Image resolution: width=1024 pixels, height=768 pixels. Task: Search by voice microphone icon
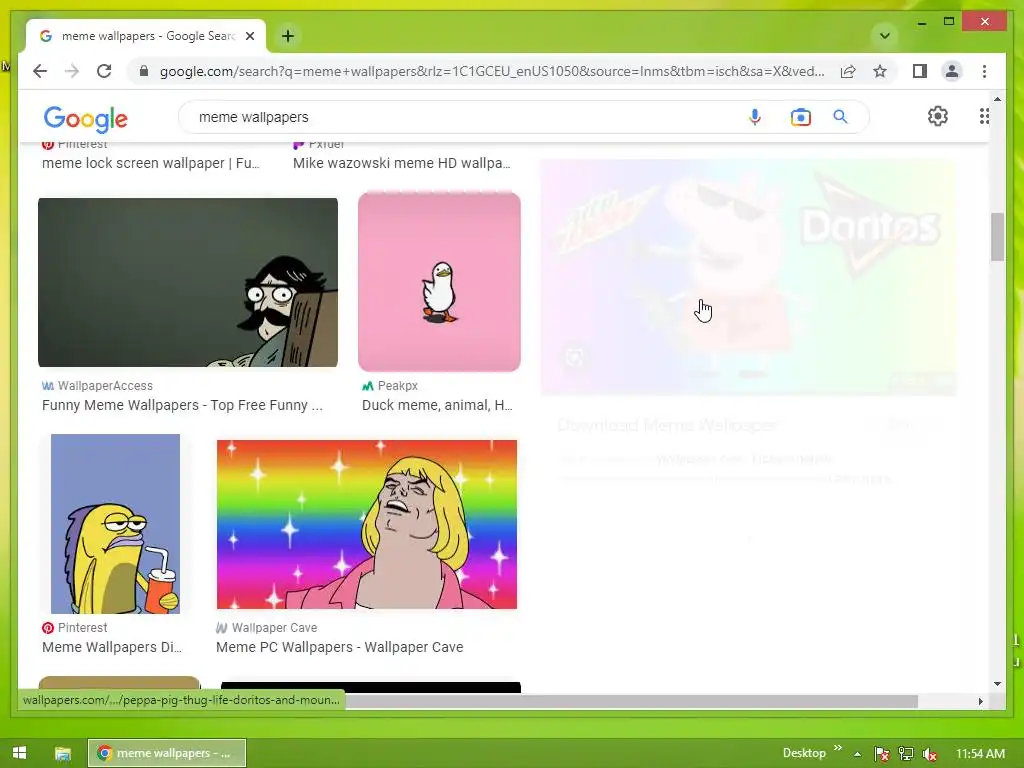coord(755,117)
